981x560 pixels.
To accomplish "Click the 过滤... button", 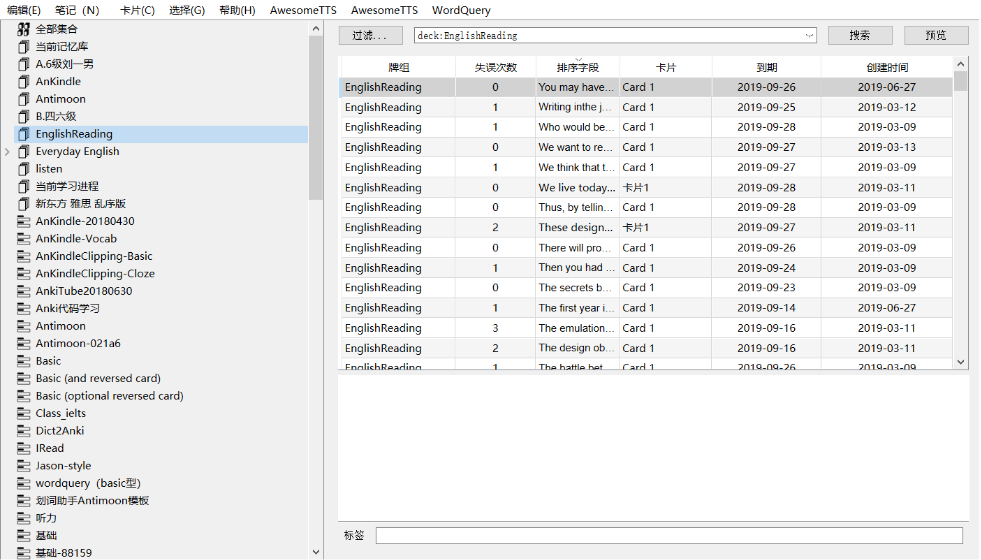I will [370, 36].
